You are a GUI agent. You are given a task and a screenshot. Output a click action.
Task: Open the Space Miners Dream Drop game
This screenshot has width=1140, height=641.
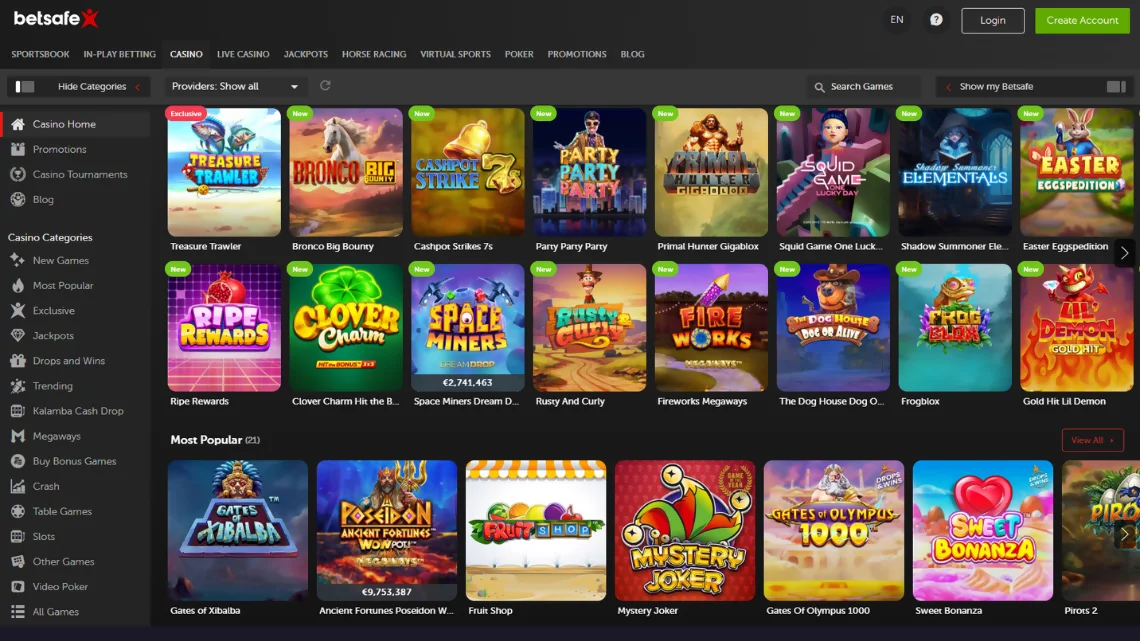click(x=467, y=328)
